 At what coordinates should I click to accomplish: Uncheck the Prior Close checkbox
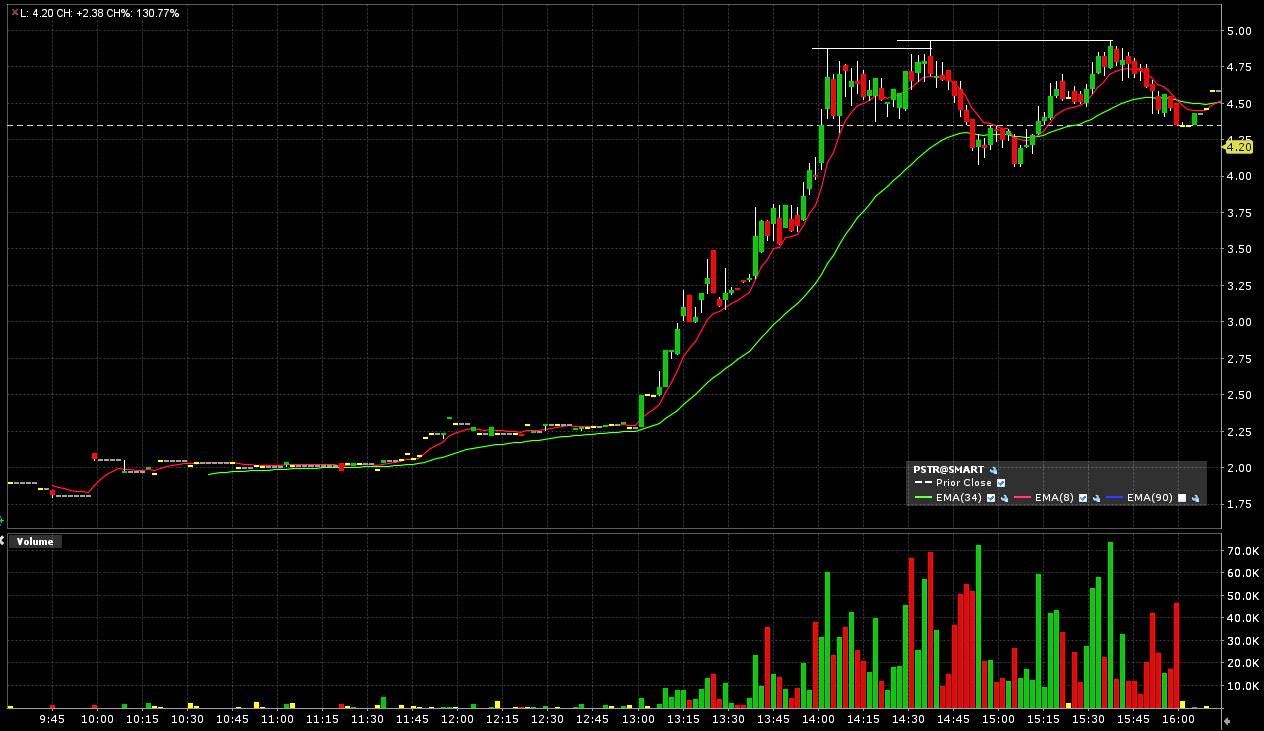[x=1001, y=483]
